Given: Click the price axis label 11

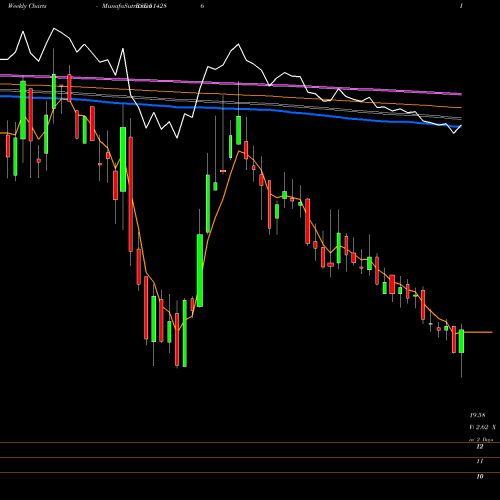Looking at the screenshot, I should tap(480, 461).
